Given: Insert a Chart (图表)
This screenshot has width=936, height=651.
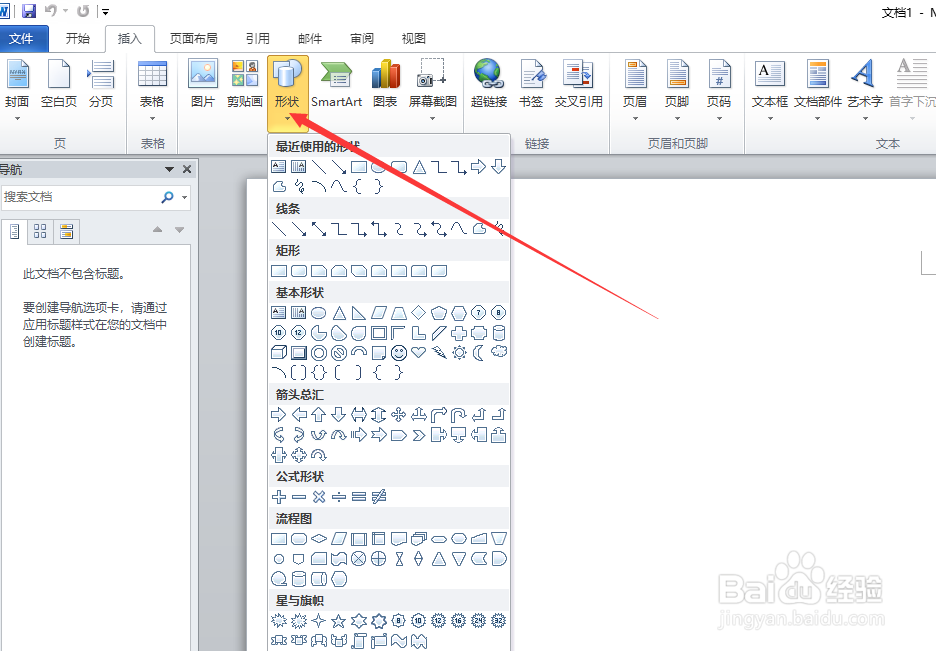Looking at the screenshot, I should coord(385,84).
